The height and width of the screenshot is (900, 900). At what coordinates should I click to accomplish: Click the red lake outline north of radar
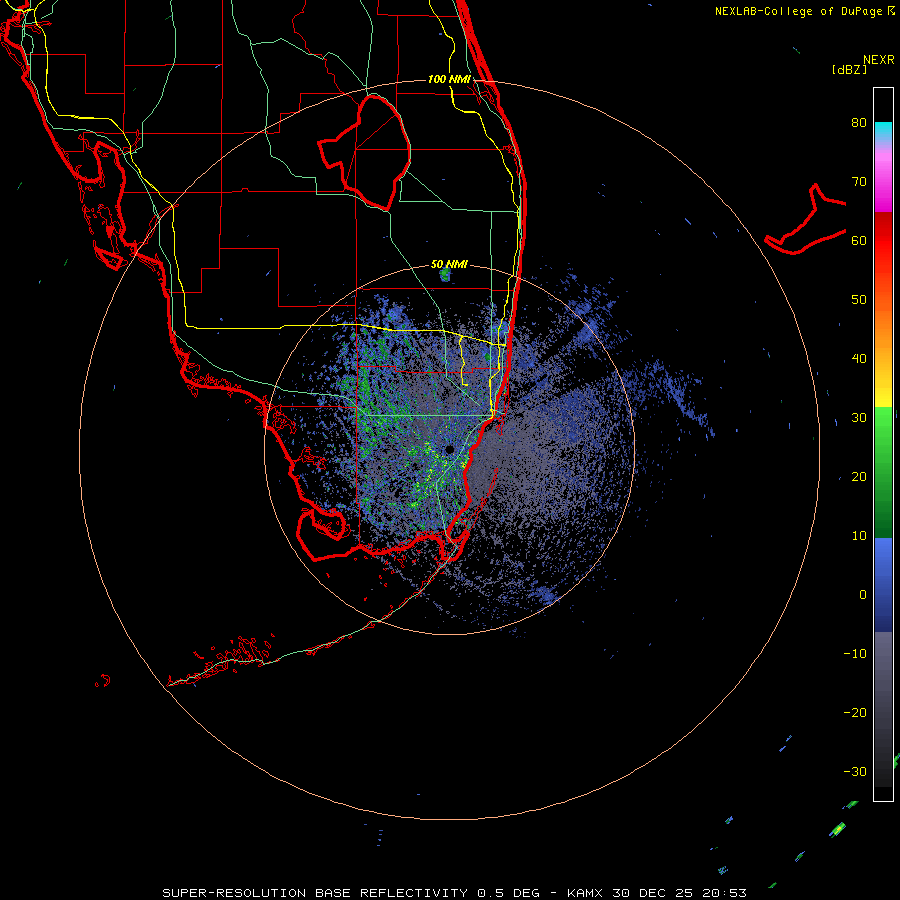pos(364,152)
